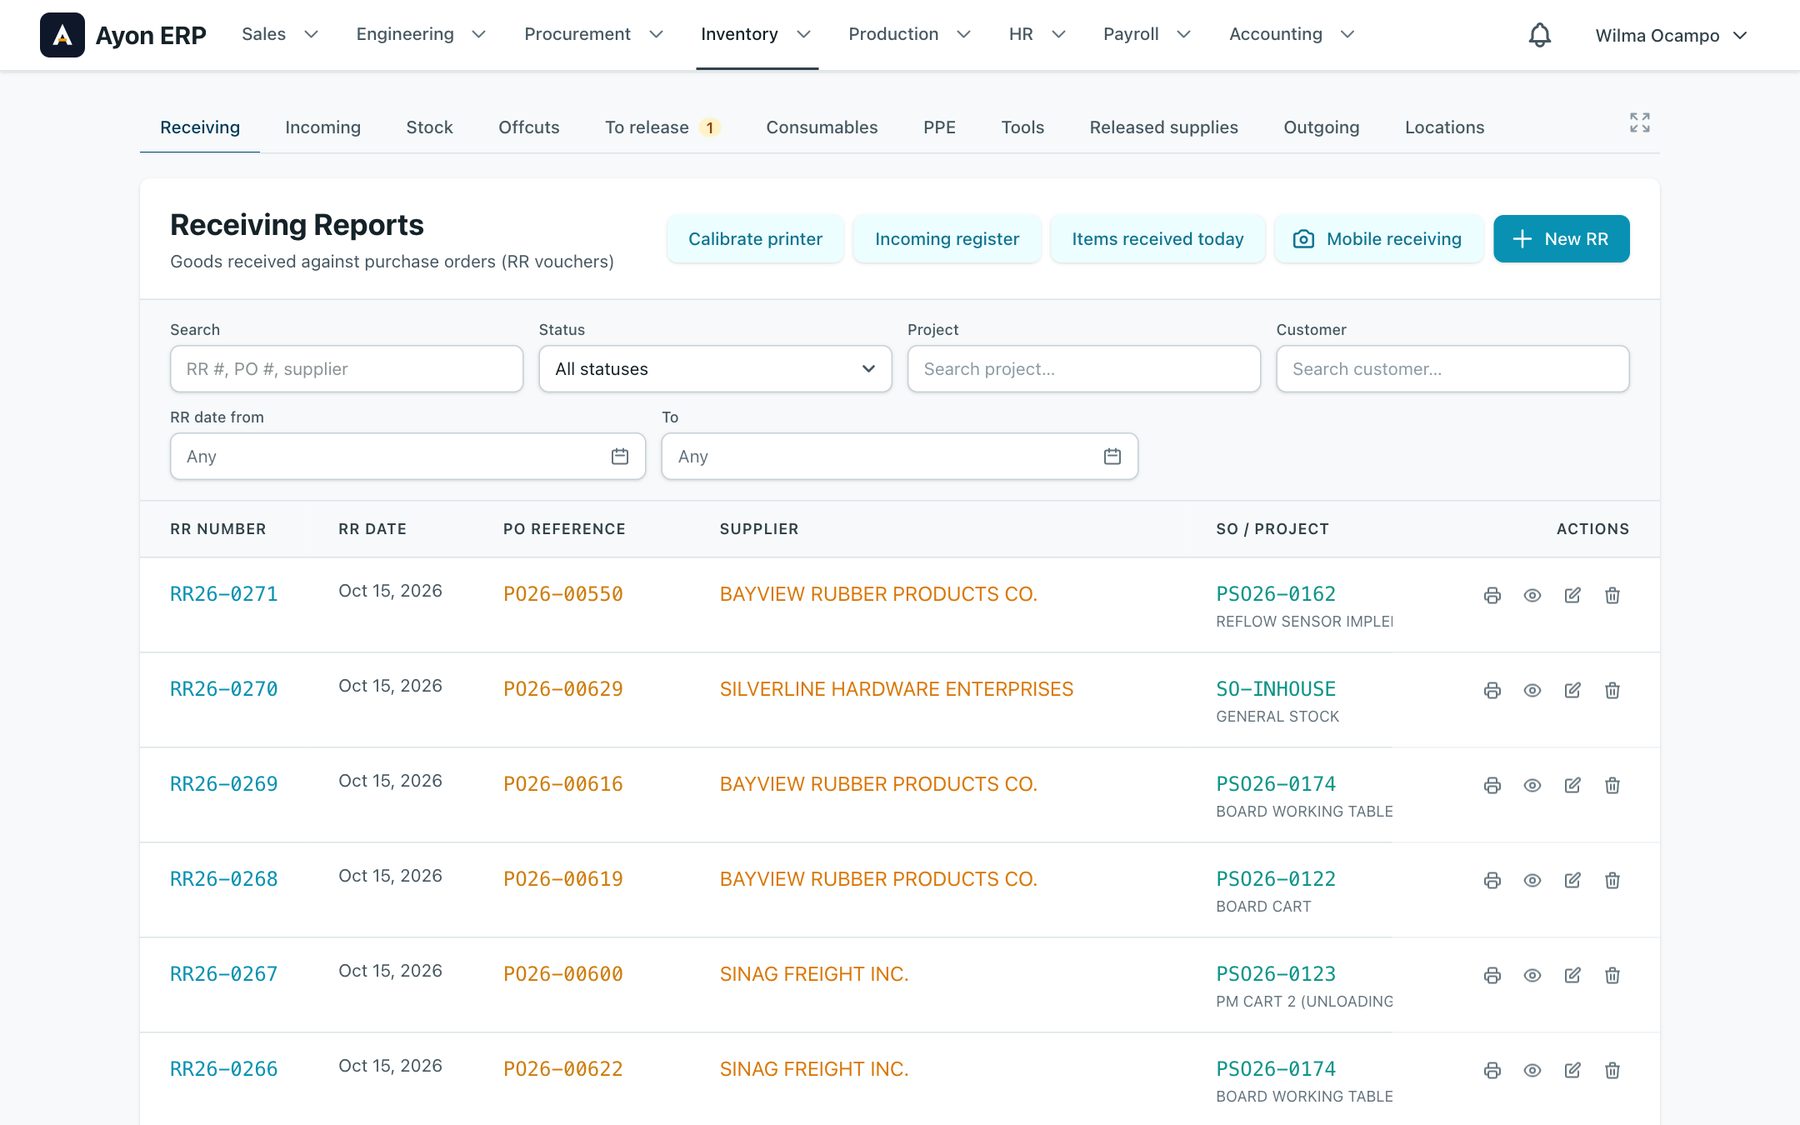Edit RR26-0270 report
This screenshot has height=1125, width=1800.
coord(1572,690)
